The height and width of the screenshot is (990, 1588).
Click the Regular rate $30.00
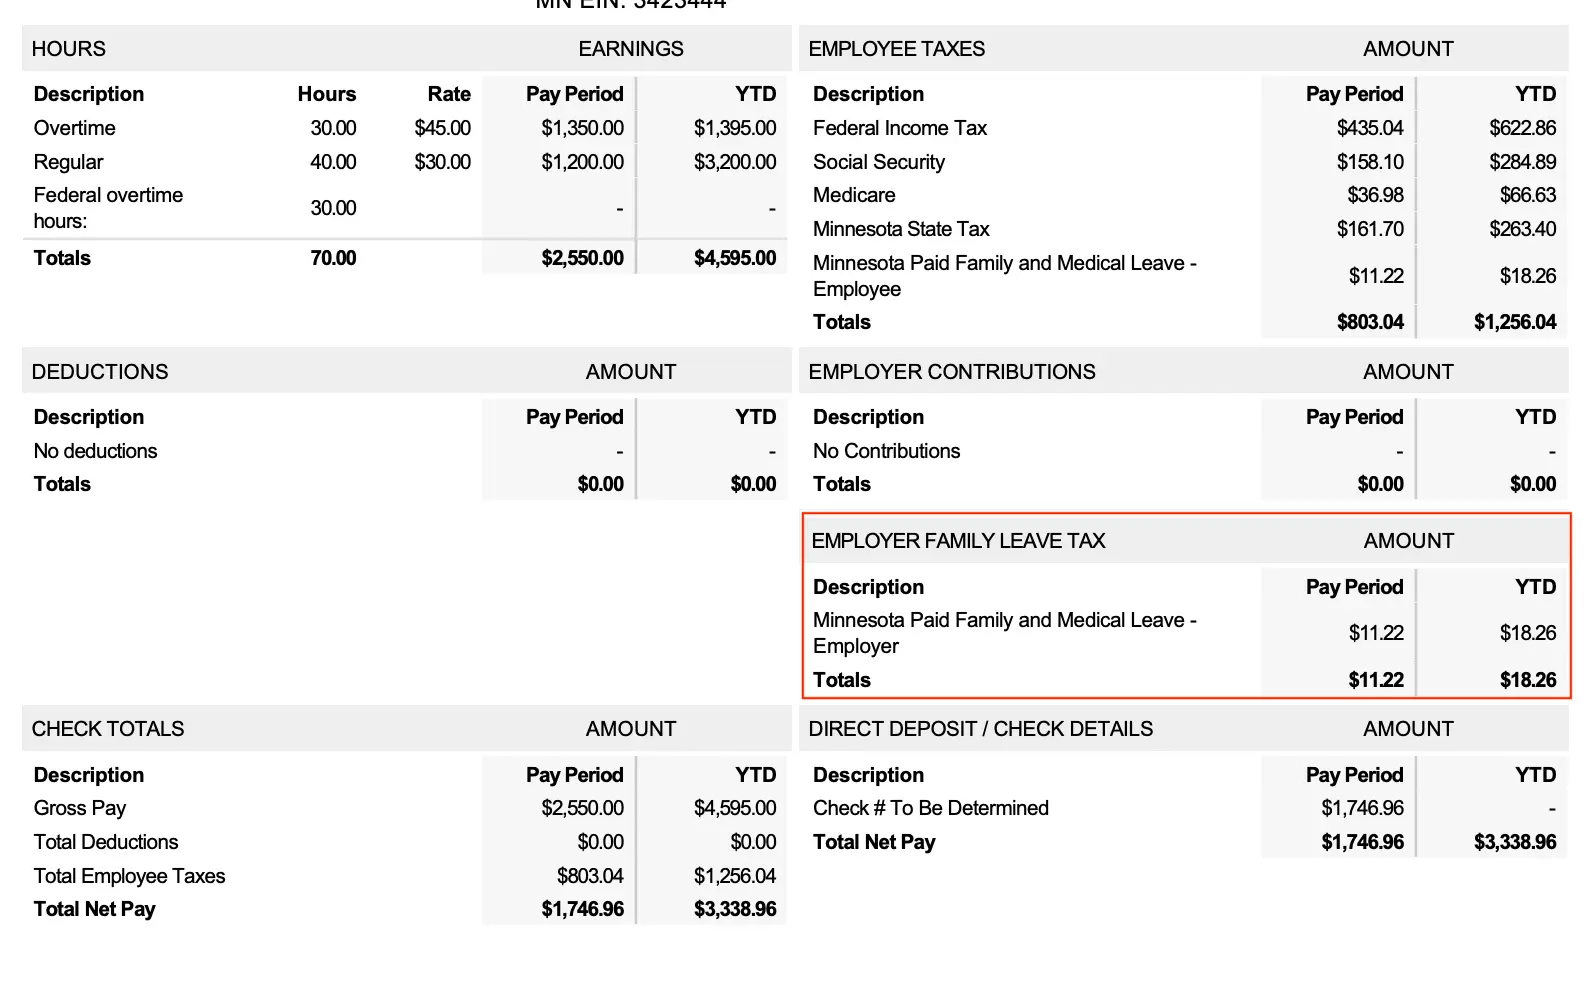tap(442, 162)
